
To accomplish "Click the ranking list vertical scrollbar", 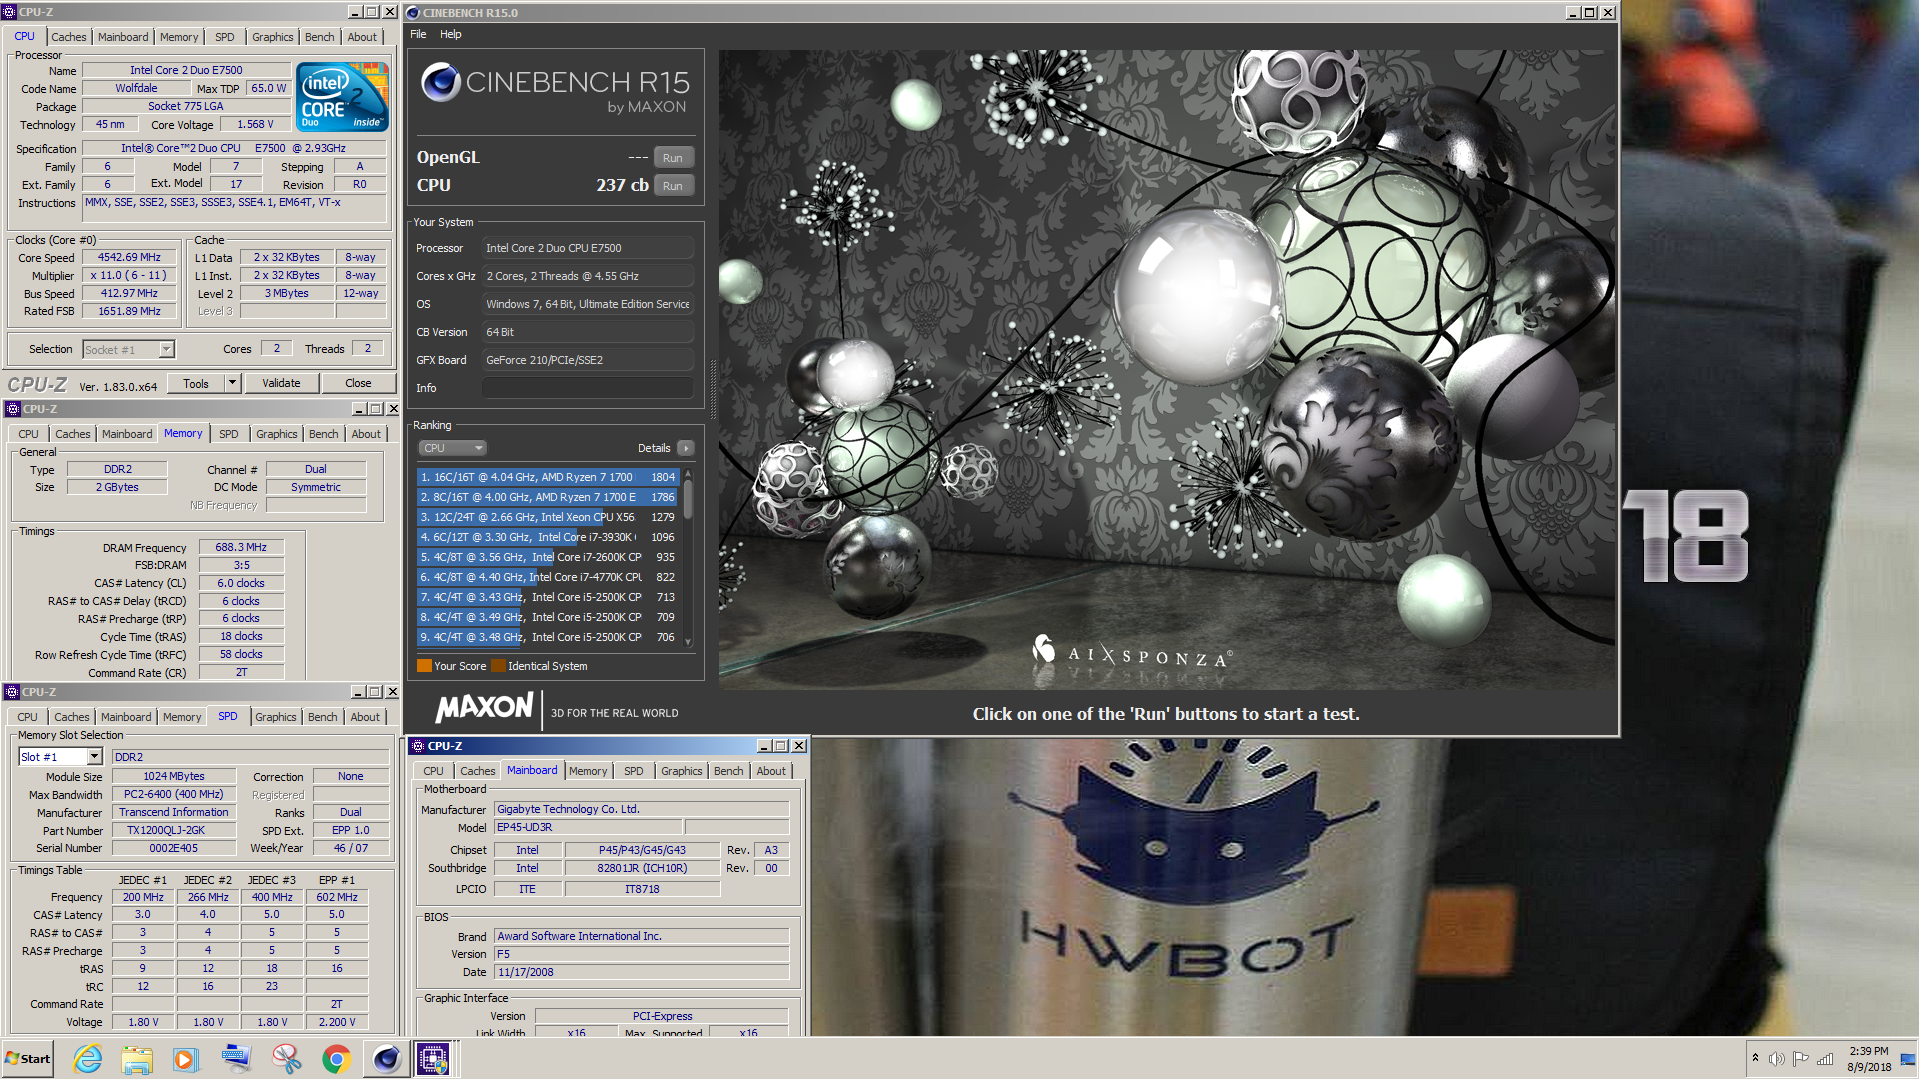I will click(688, 558).
